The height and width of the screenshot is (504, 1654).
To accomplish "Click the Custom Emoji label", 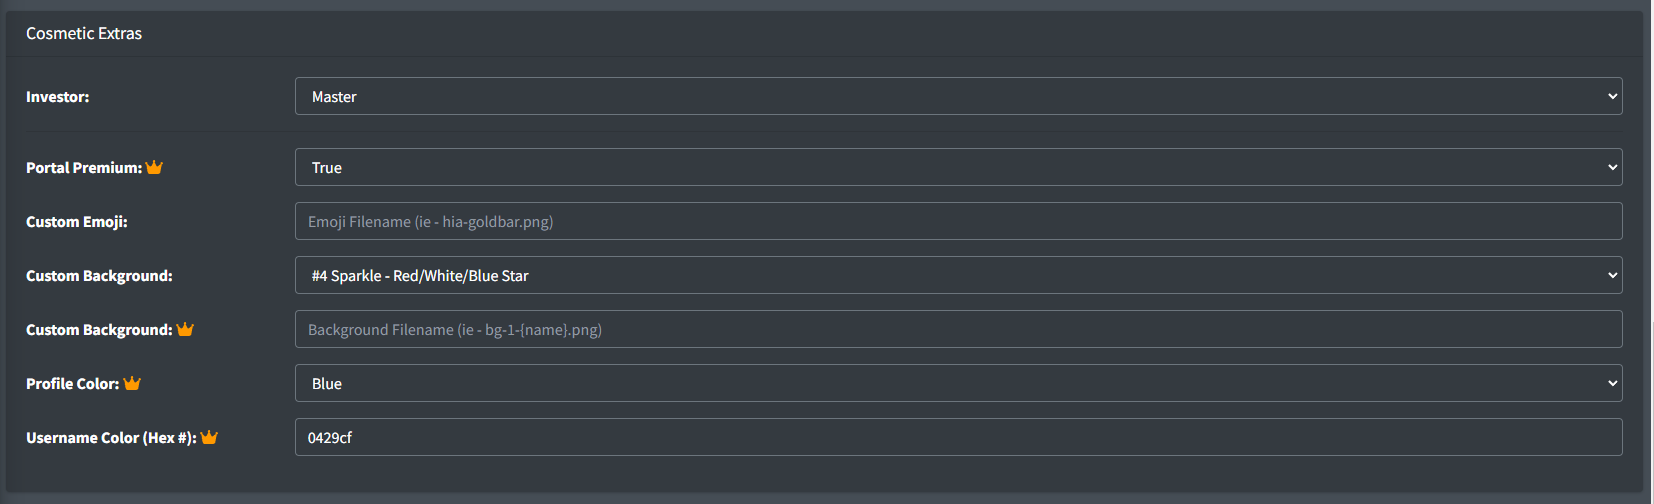I will coord(77,222).
